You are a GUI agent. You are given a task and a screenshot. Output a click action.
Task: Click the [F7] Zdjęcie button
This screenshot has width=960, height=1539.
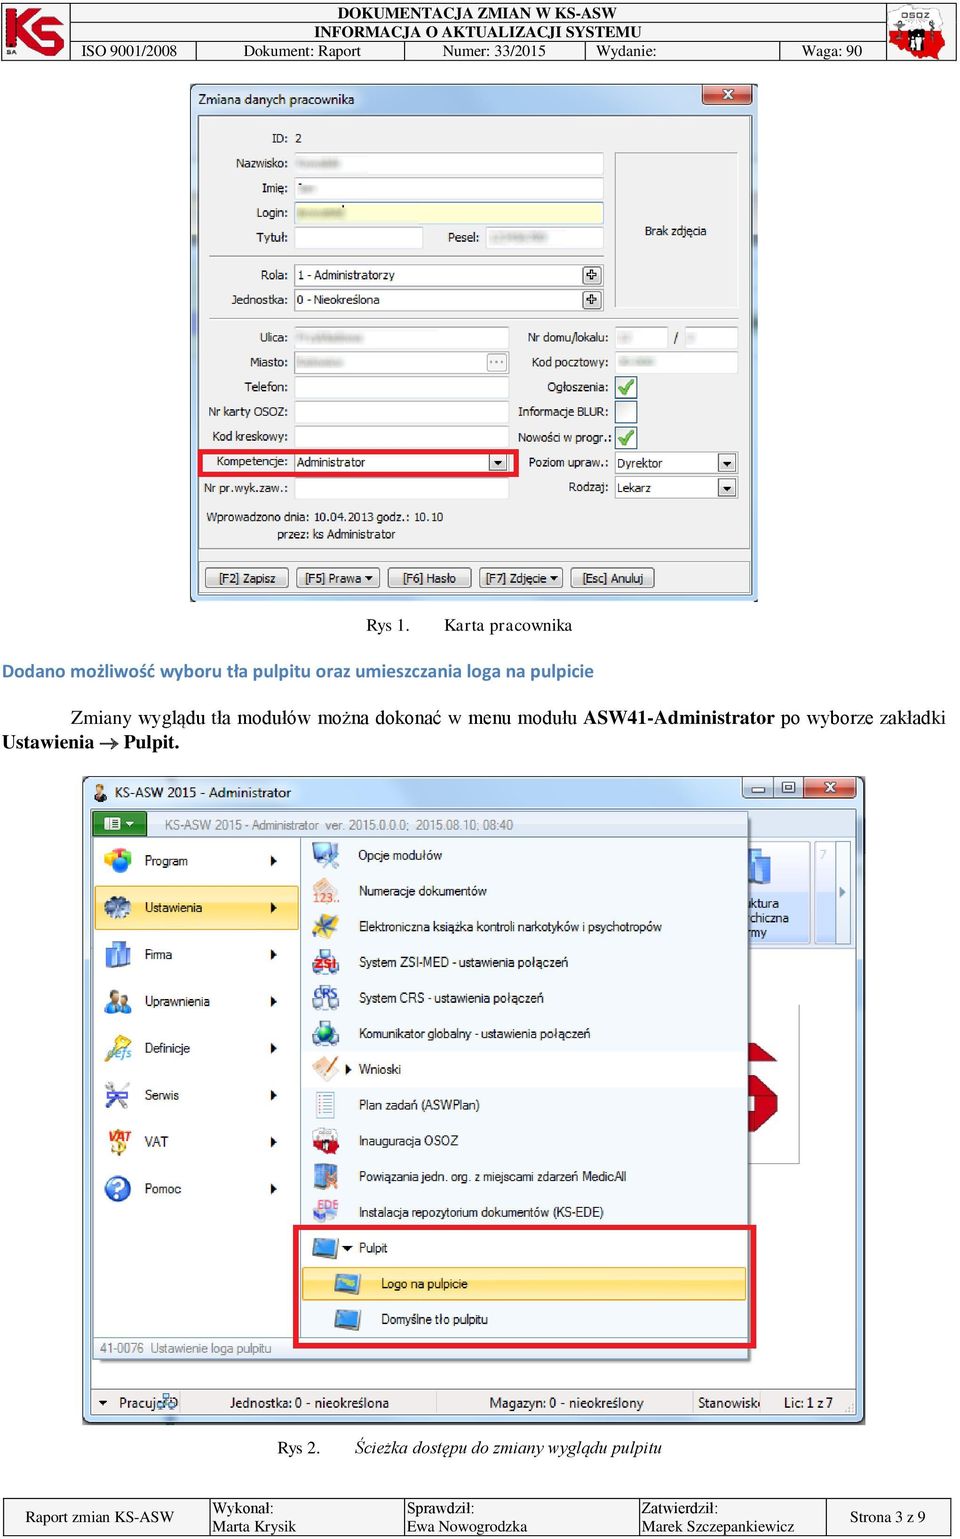pyautogui.click(x=521, y=578)
